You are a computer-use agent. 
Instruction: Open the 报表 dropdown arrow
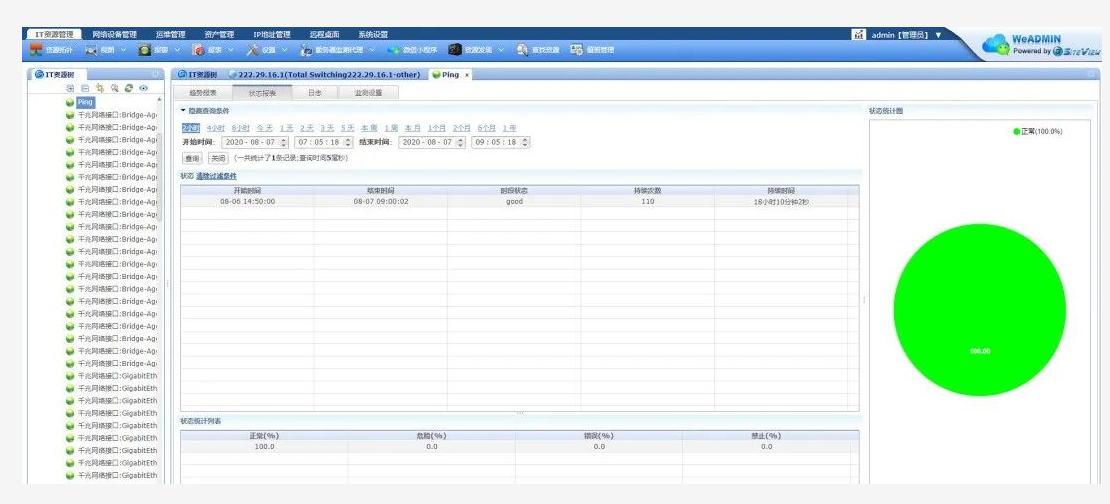(x=231, y=50)
